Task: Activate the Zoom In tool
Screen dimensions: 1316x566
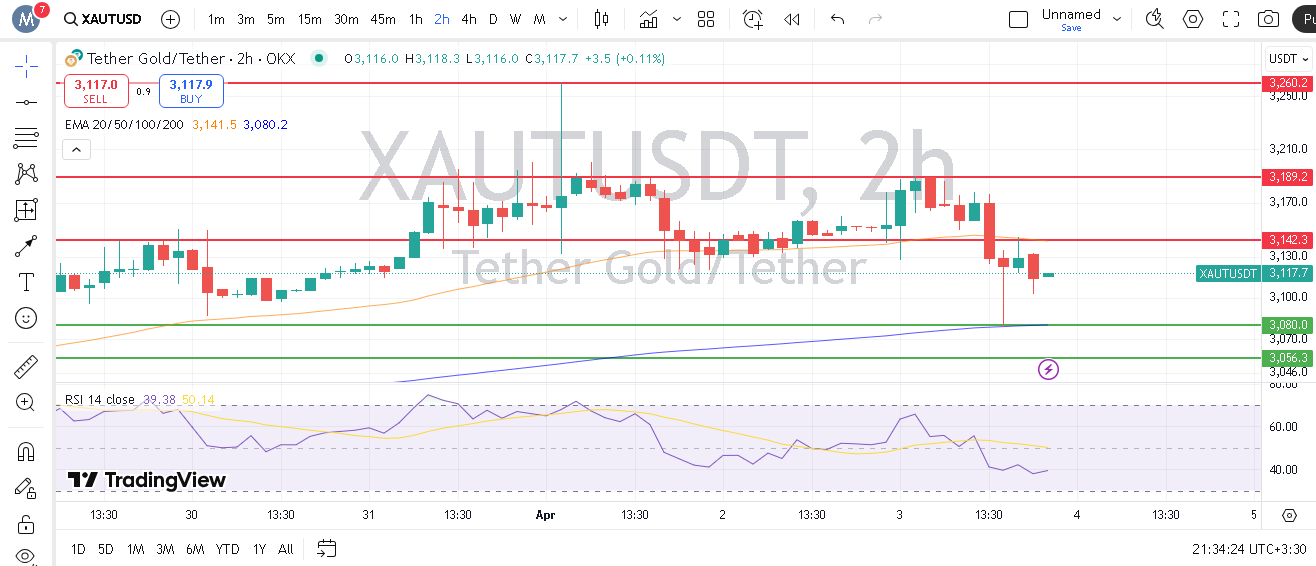Action: 26,403
